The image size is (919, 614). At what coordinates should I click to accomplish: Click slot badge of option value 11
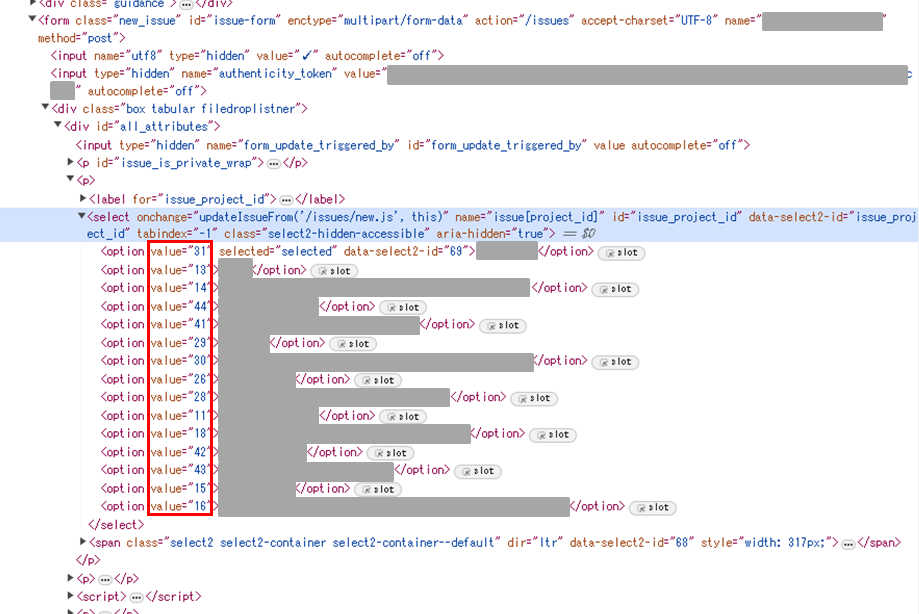[x=403, y=417]
